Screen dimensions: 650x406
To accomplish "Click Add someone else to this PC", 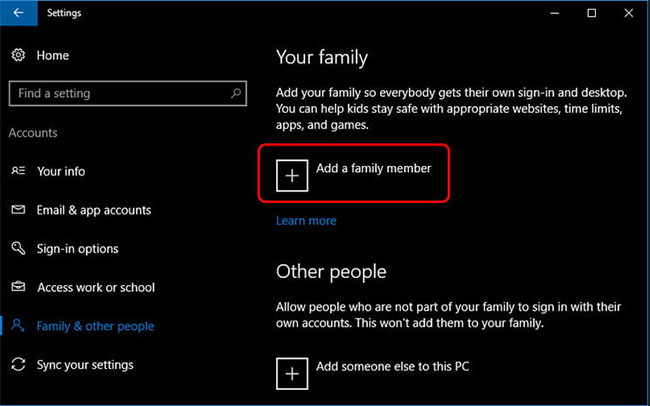I will click(x=392, y=367).
